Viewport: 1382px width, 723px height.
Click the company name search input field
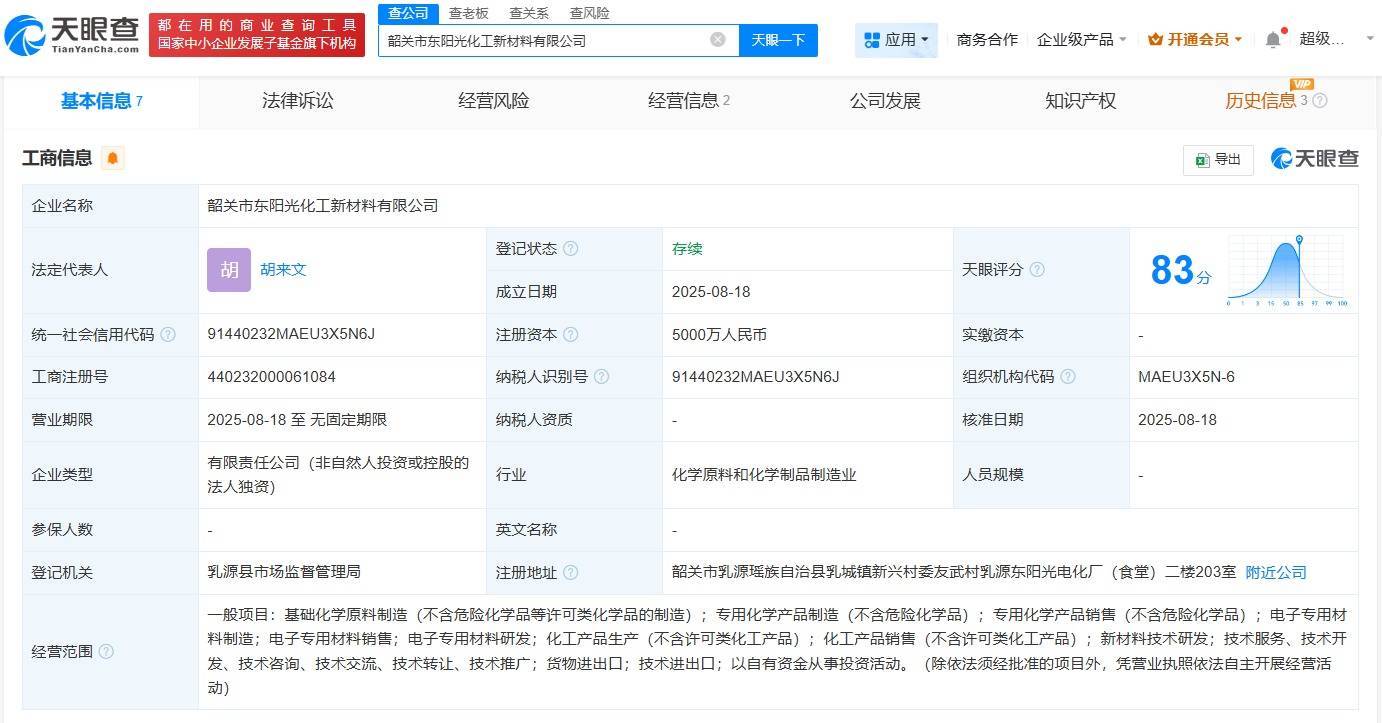point(545,41)
